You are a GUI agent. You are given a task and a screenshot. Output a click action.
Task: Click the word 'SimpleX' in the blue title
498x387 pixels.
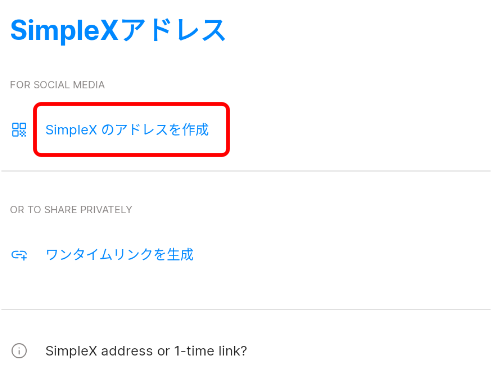point(64,31)
